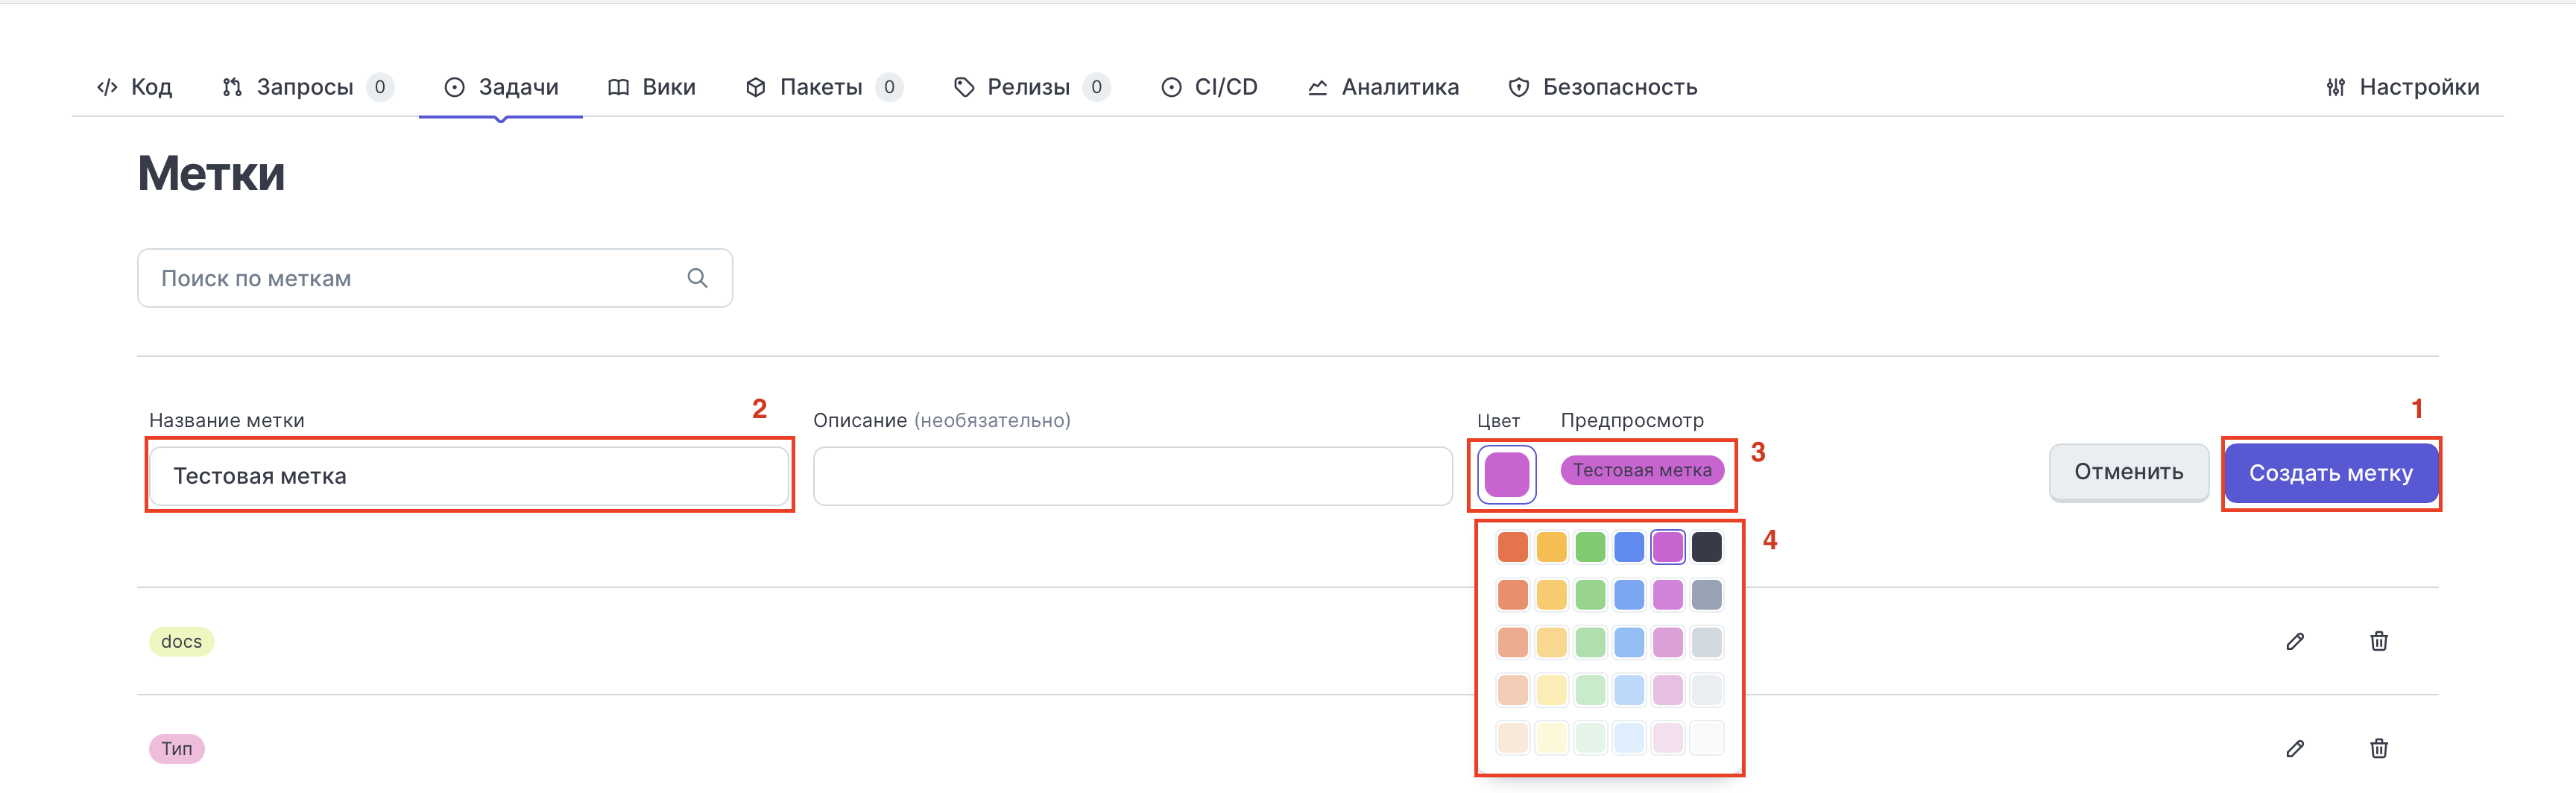Click the Тип label badge
The width and height of the screenshot is (2576, 793).
click(x=177, y=748)
